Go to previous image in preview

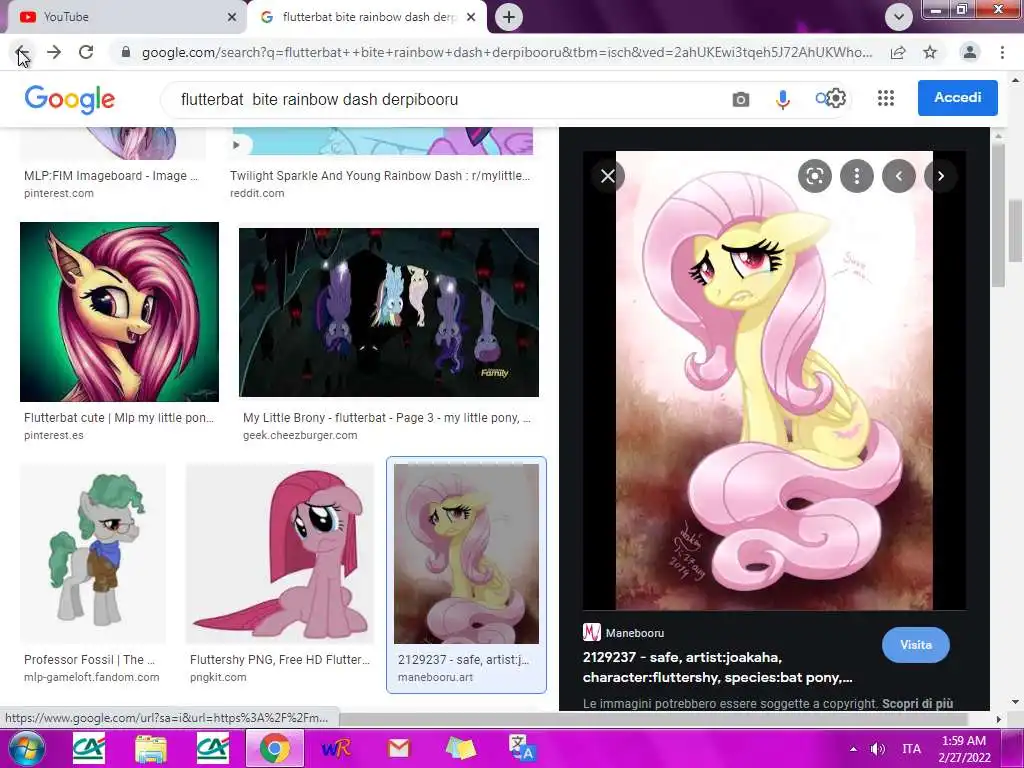[899, 176]
